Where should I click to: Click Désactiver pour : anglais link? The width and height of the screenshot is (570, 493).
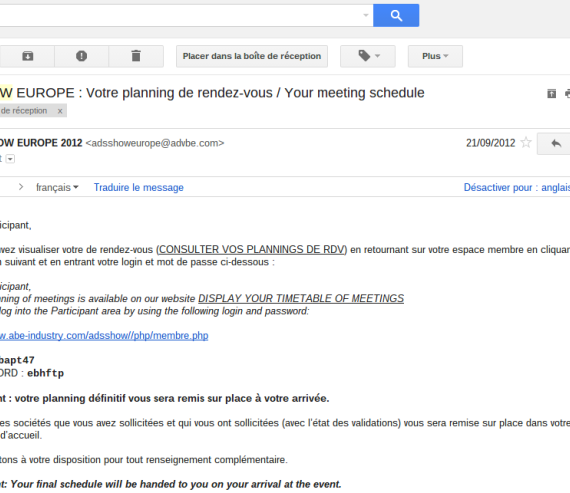(x=517, y=187)
